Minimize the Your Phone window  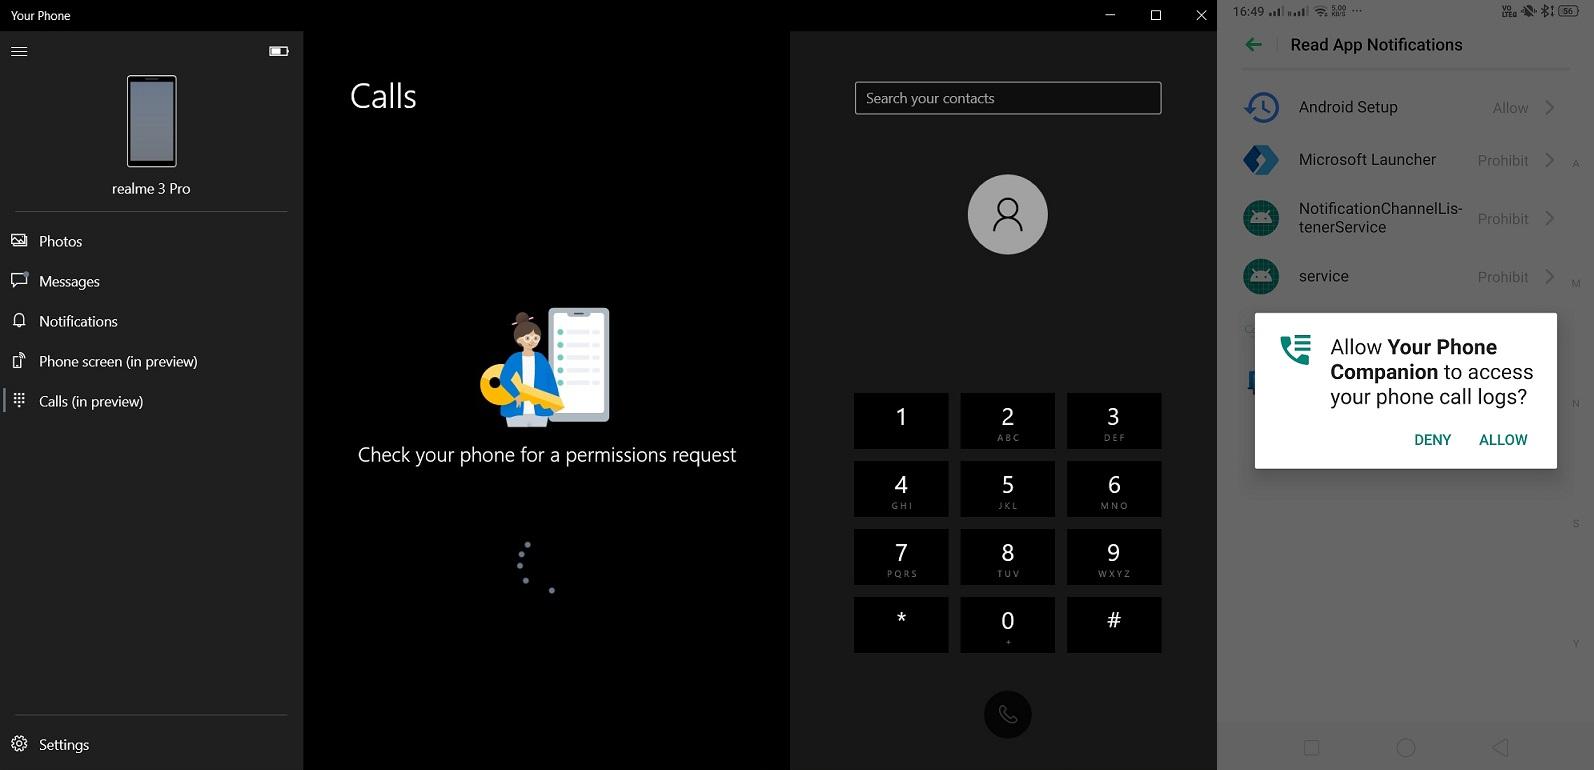pos(1110,15)
